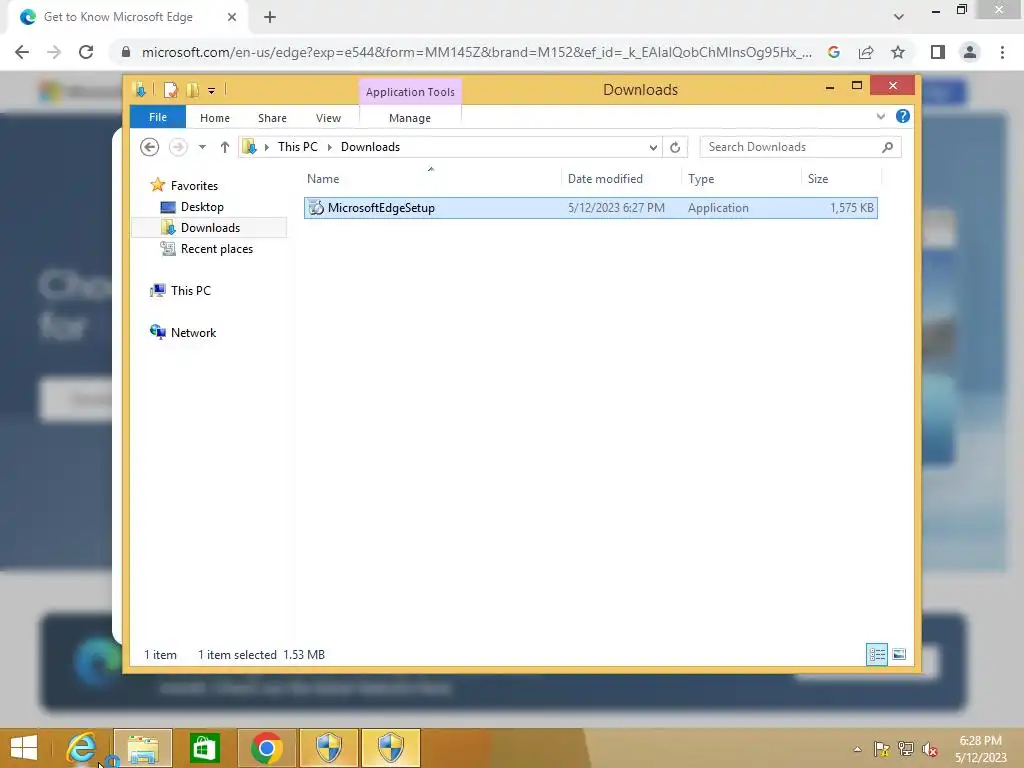Screen dimensions: 1024x768
Task: Select Network in navigation pane
Action: click(x=193, y=332)
